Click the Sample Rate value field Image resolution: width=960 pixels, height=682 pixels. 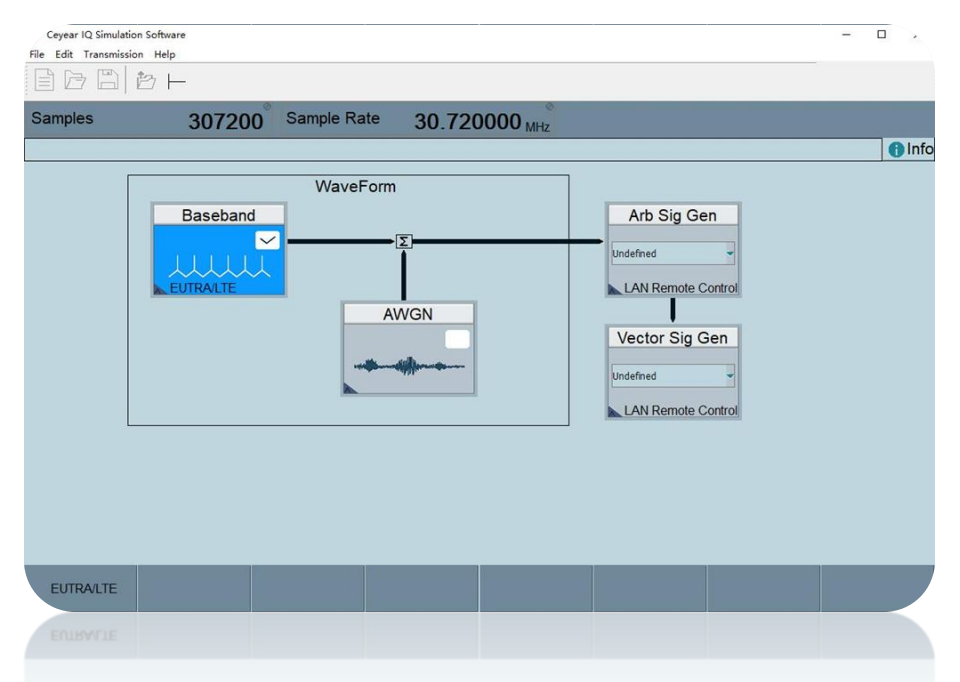click(468, 122)
